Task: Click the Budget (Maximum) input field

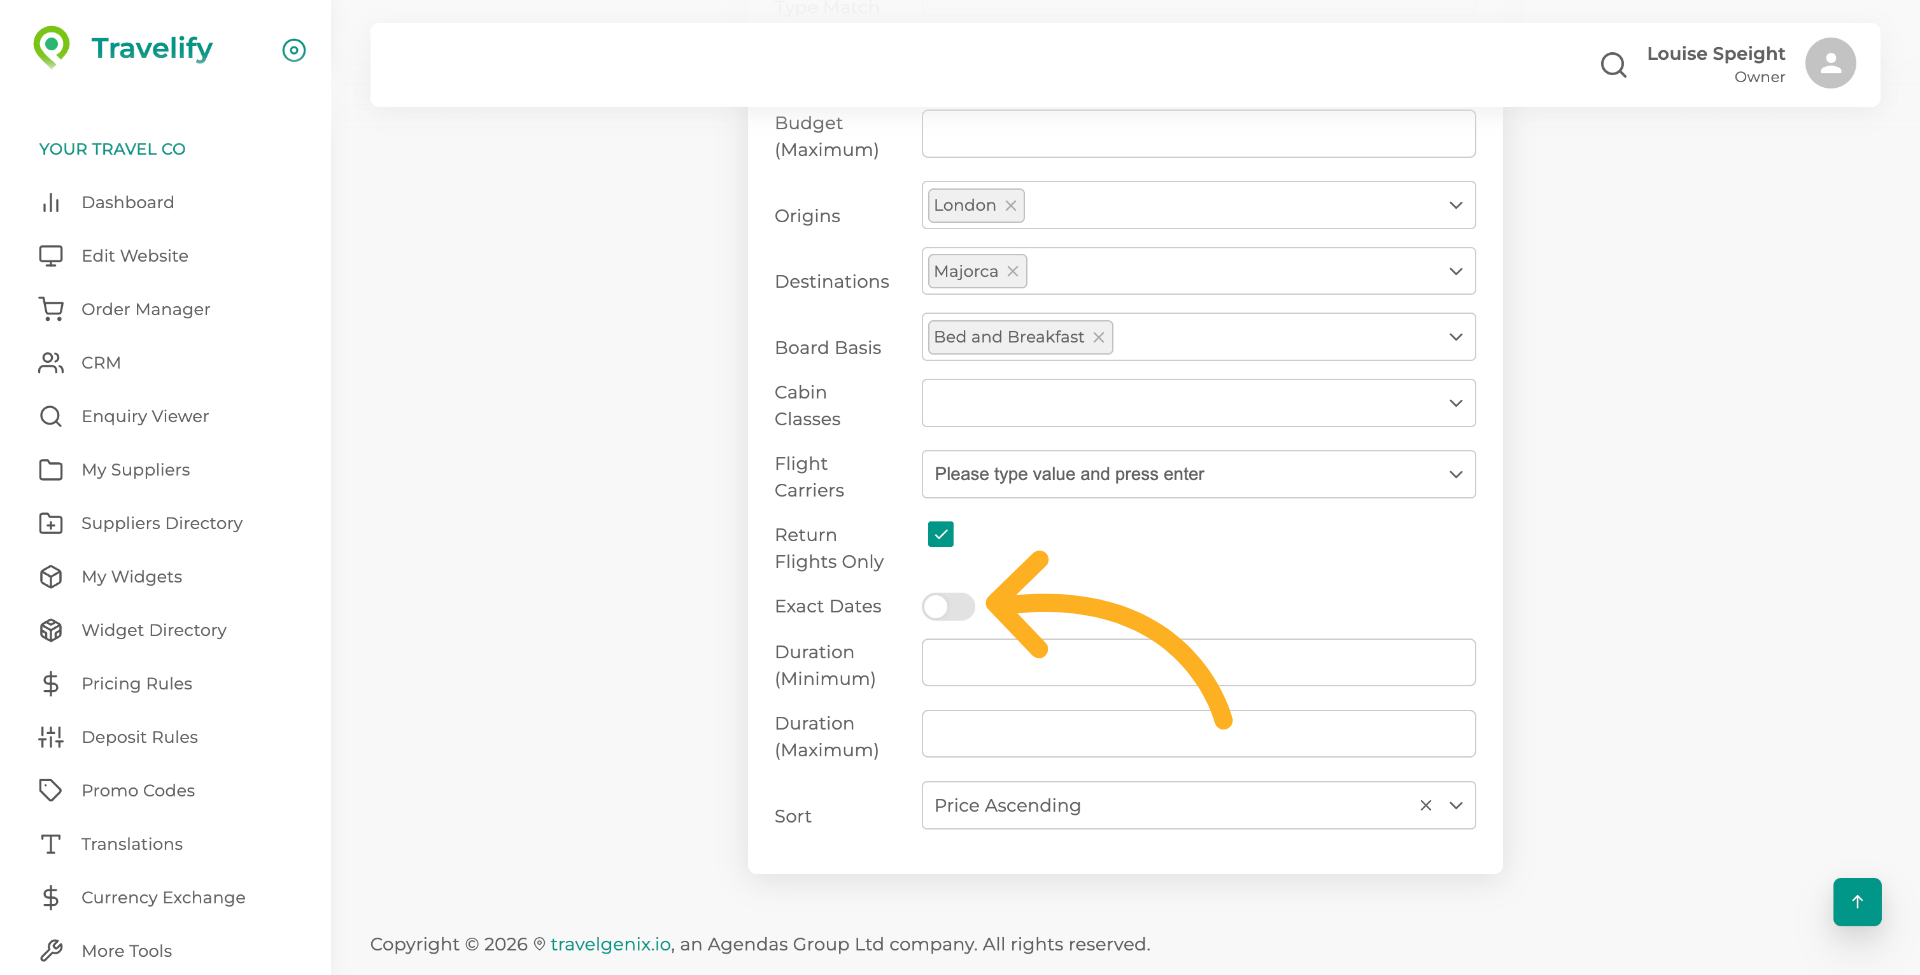Action: click(x=1198, y=134)
